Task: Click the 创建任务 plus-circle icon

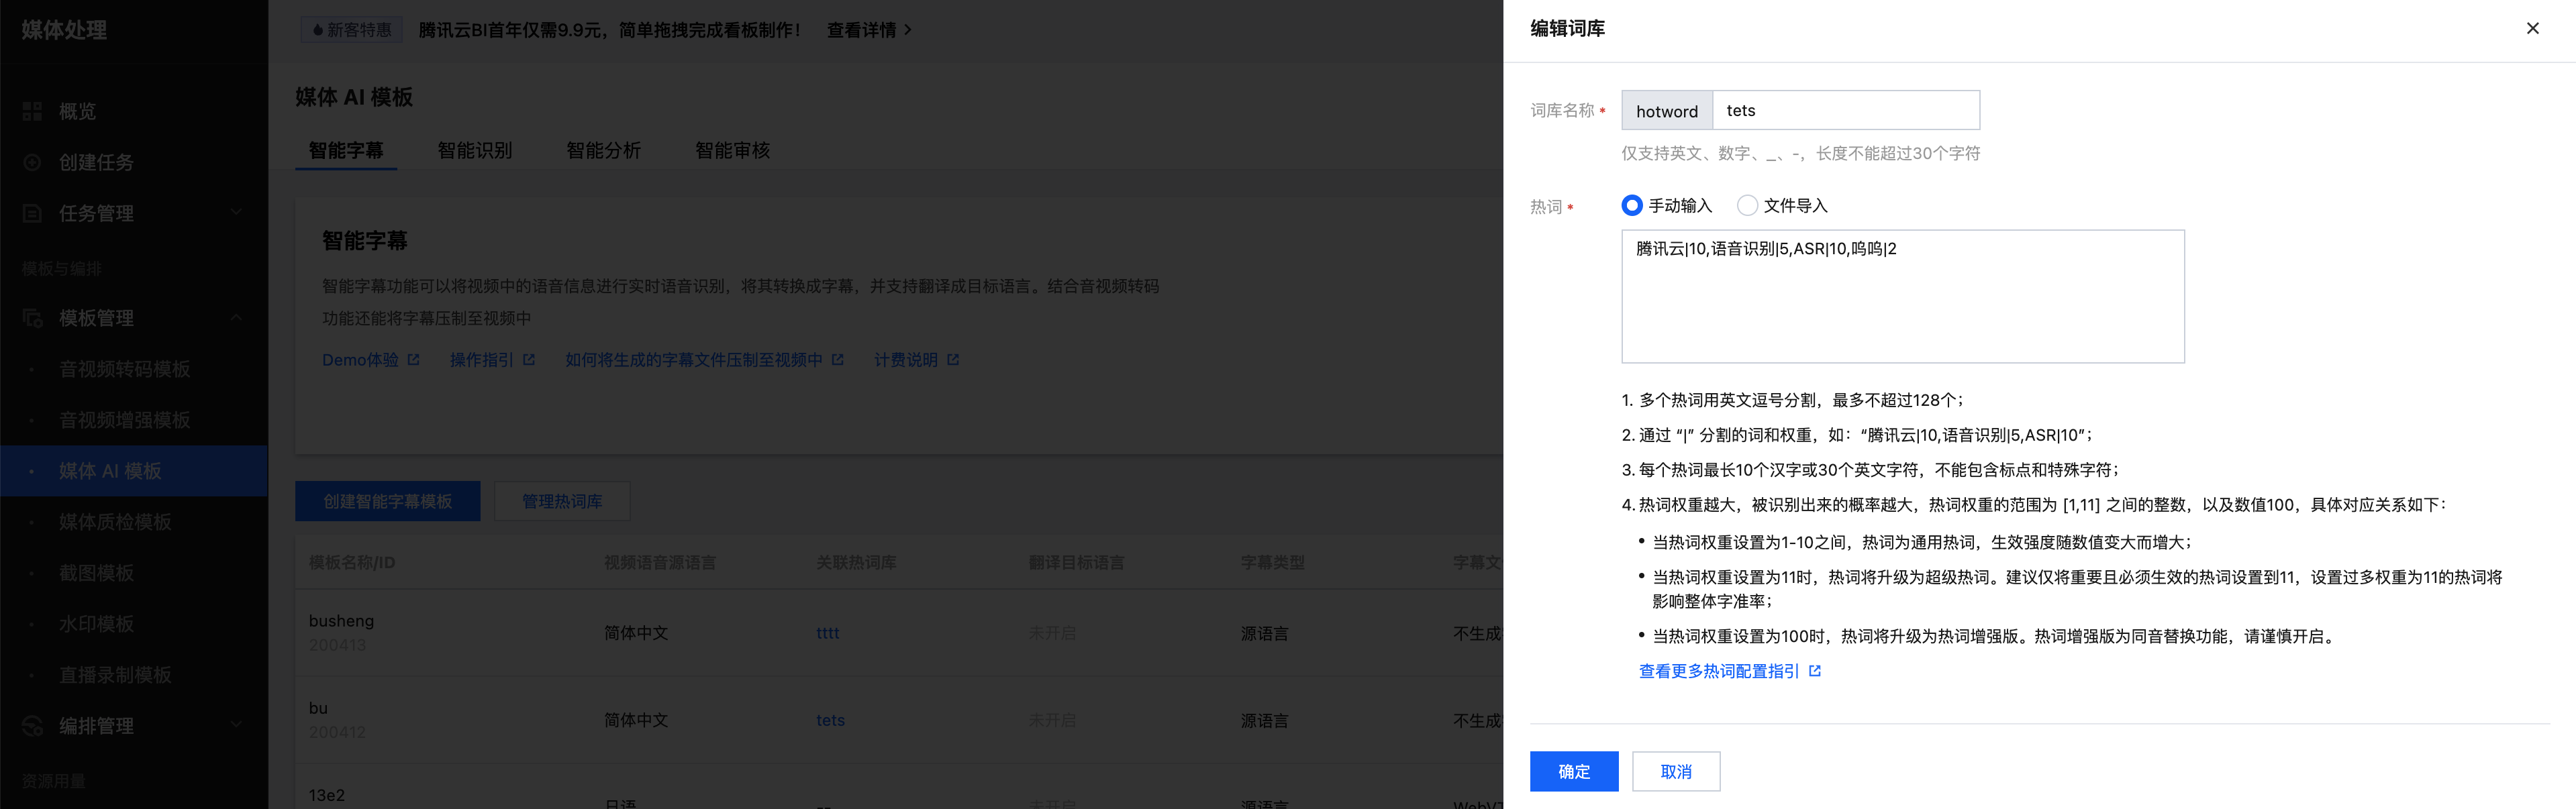Action: click(x=32, y=162)
